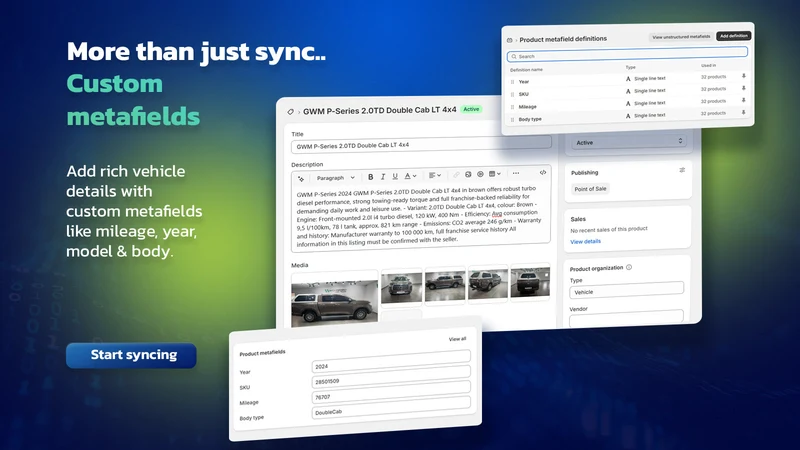Viewport: 800px width, 450px height.
Task: Open the insert table dropdown
Action: 495,173
